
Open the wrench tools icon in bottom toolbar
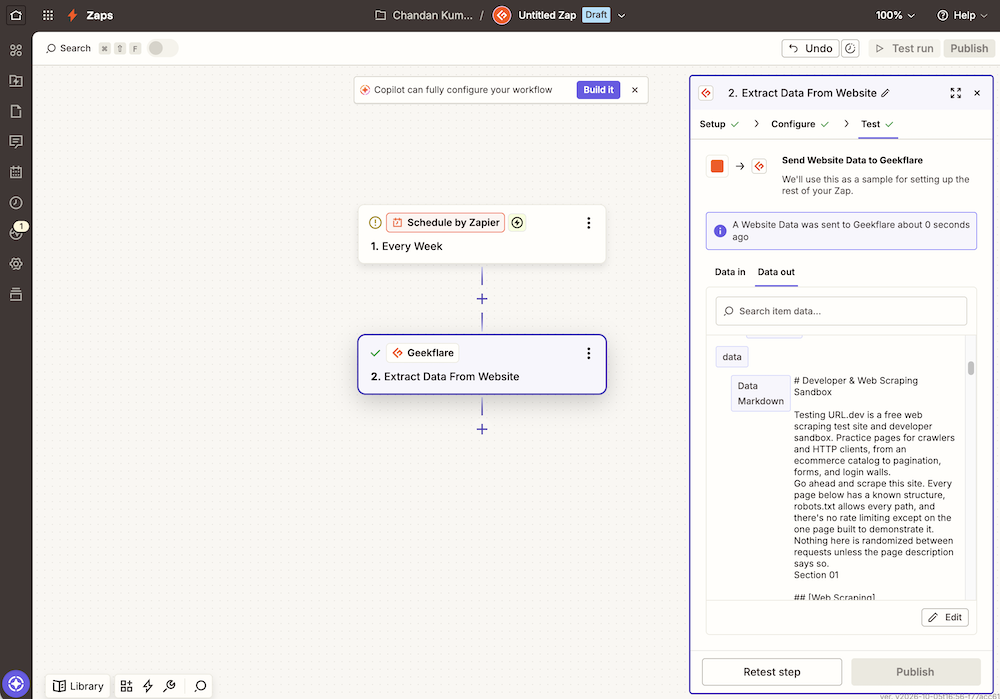(169, 686)
